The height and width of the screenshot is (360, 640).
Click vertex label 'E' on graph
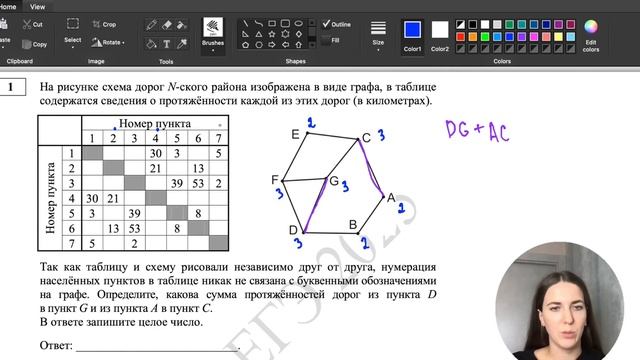coord(296,134)
